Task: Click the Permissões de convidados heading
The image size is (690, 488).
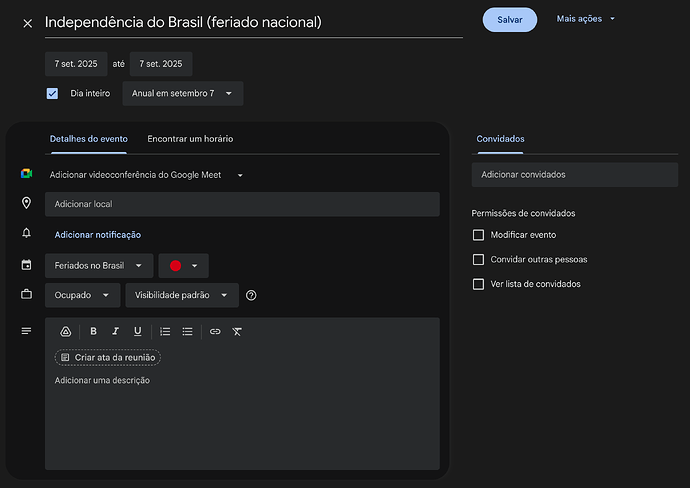Action: 523,213
